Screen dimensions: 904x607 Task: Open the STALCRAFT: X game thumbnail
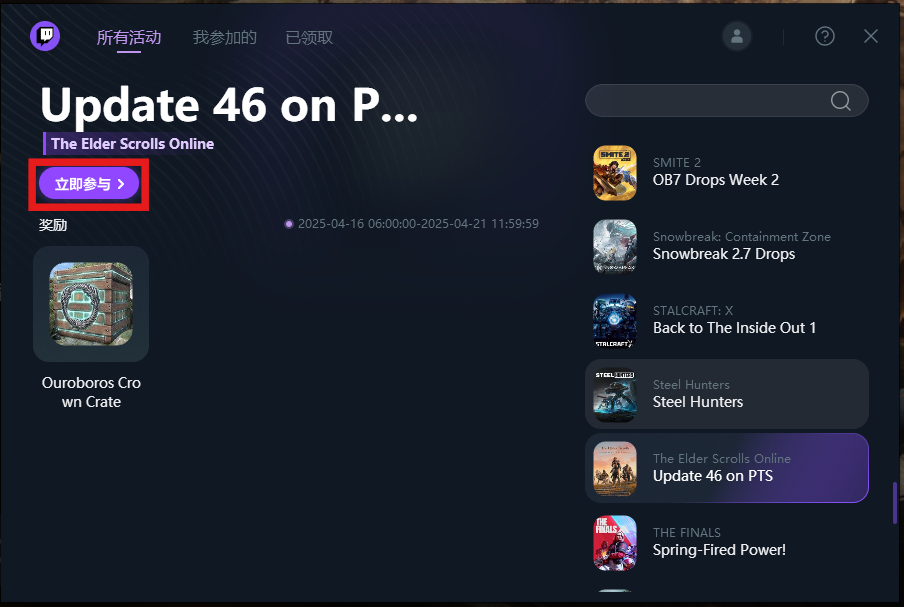point(615,321)
